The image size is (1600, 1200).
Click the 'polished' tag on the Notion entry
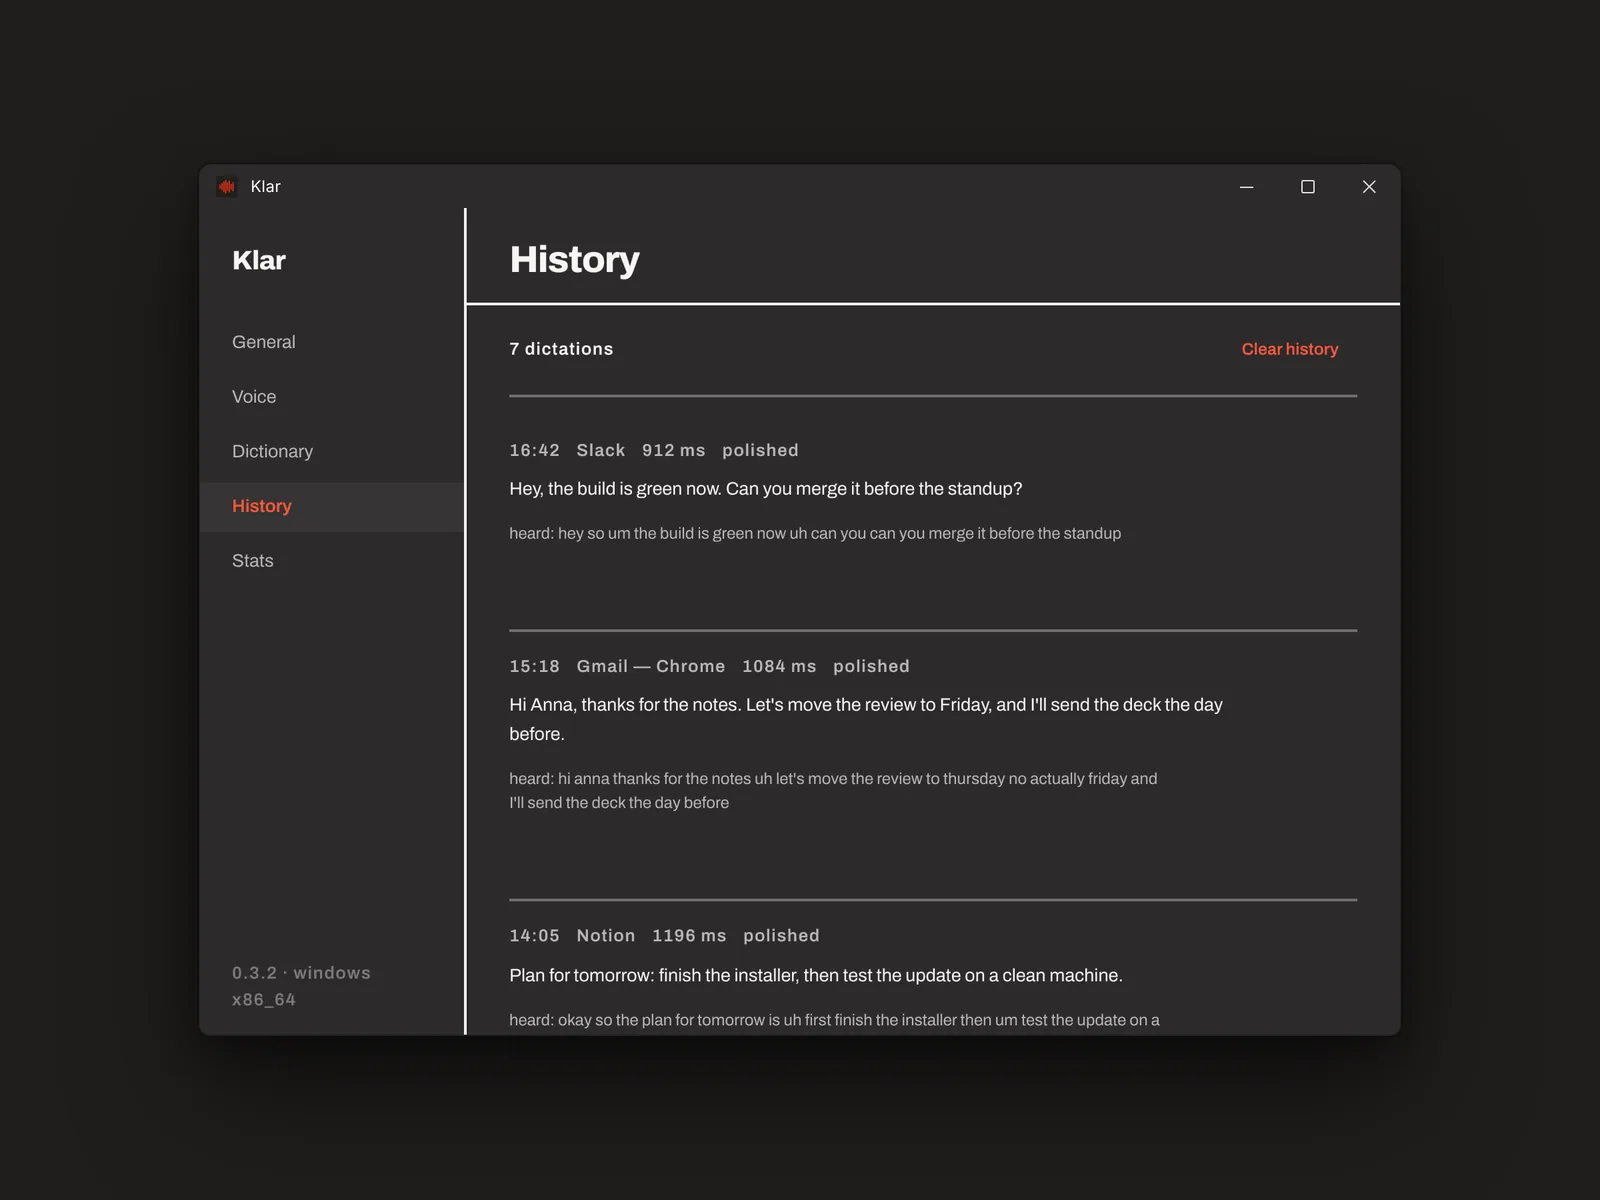tap(781, 936)
